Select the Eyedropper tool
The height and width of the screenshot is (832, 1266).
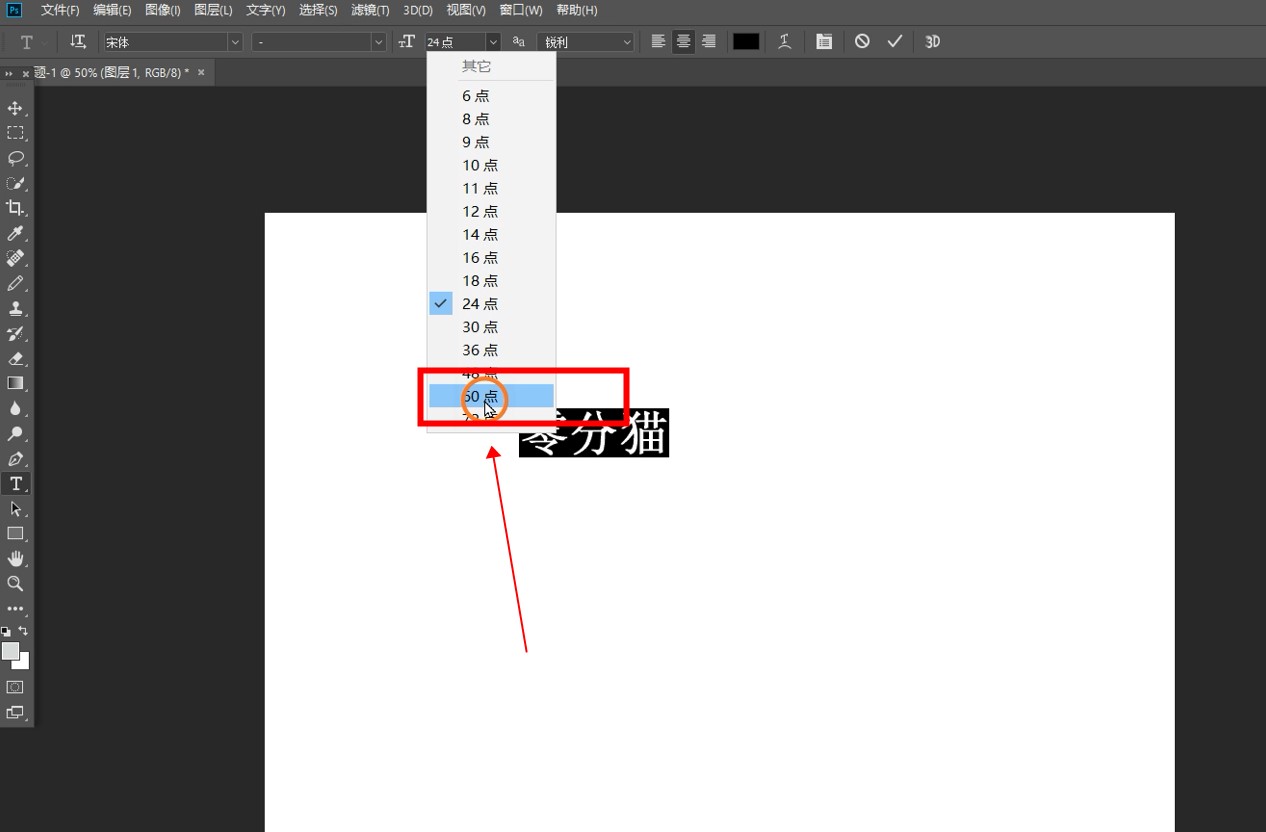tap(15, 234)
